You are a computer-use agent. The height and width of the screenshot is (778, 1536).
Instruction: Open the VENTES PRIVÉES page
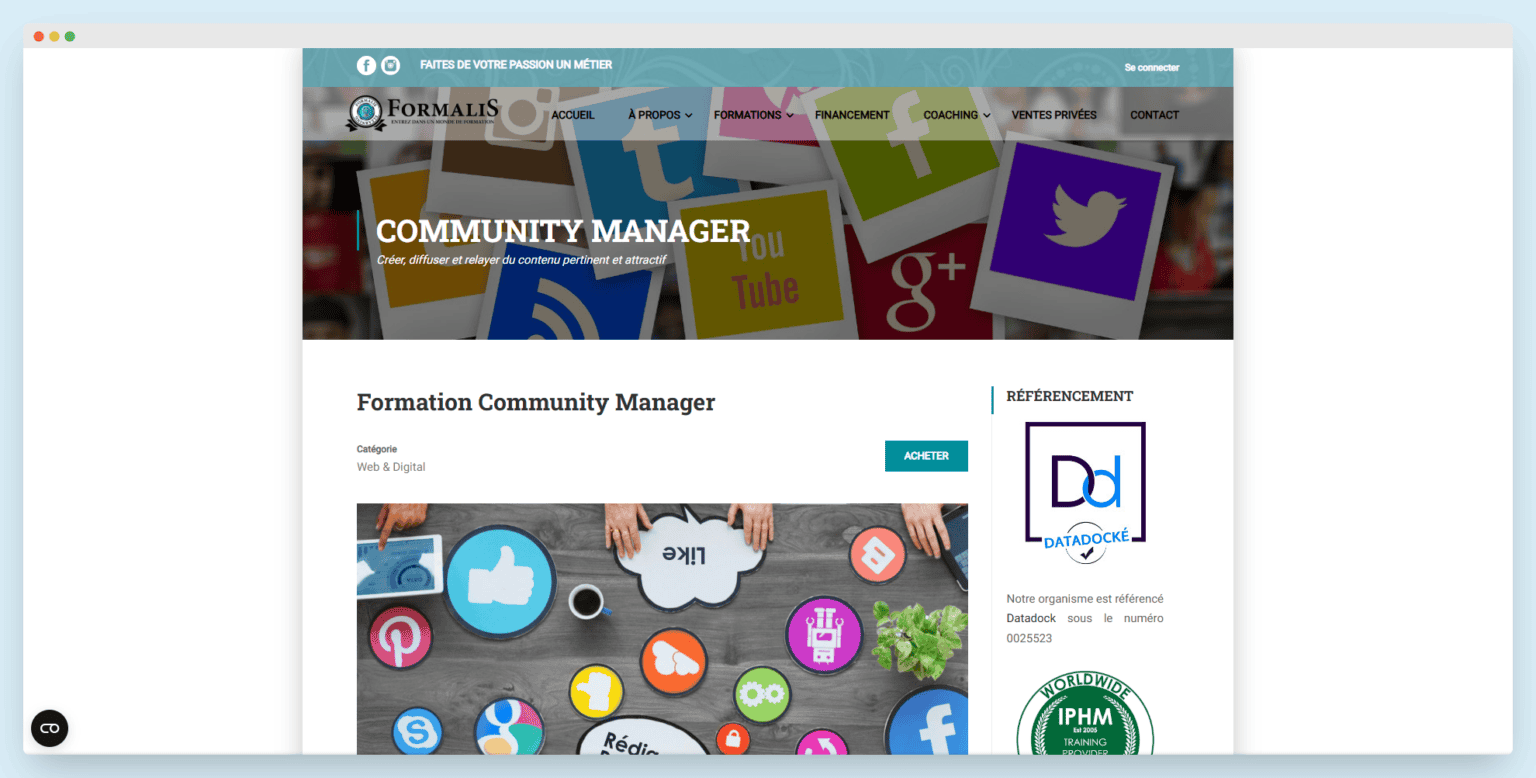1054,114
